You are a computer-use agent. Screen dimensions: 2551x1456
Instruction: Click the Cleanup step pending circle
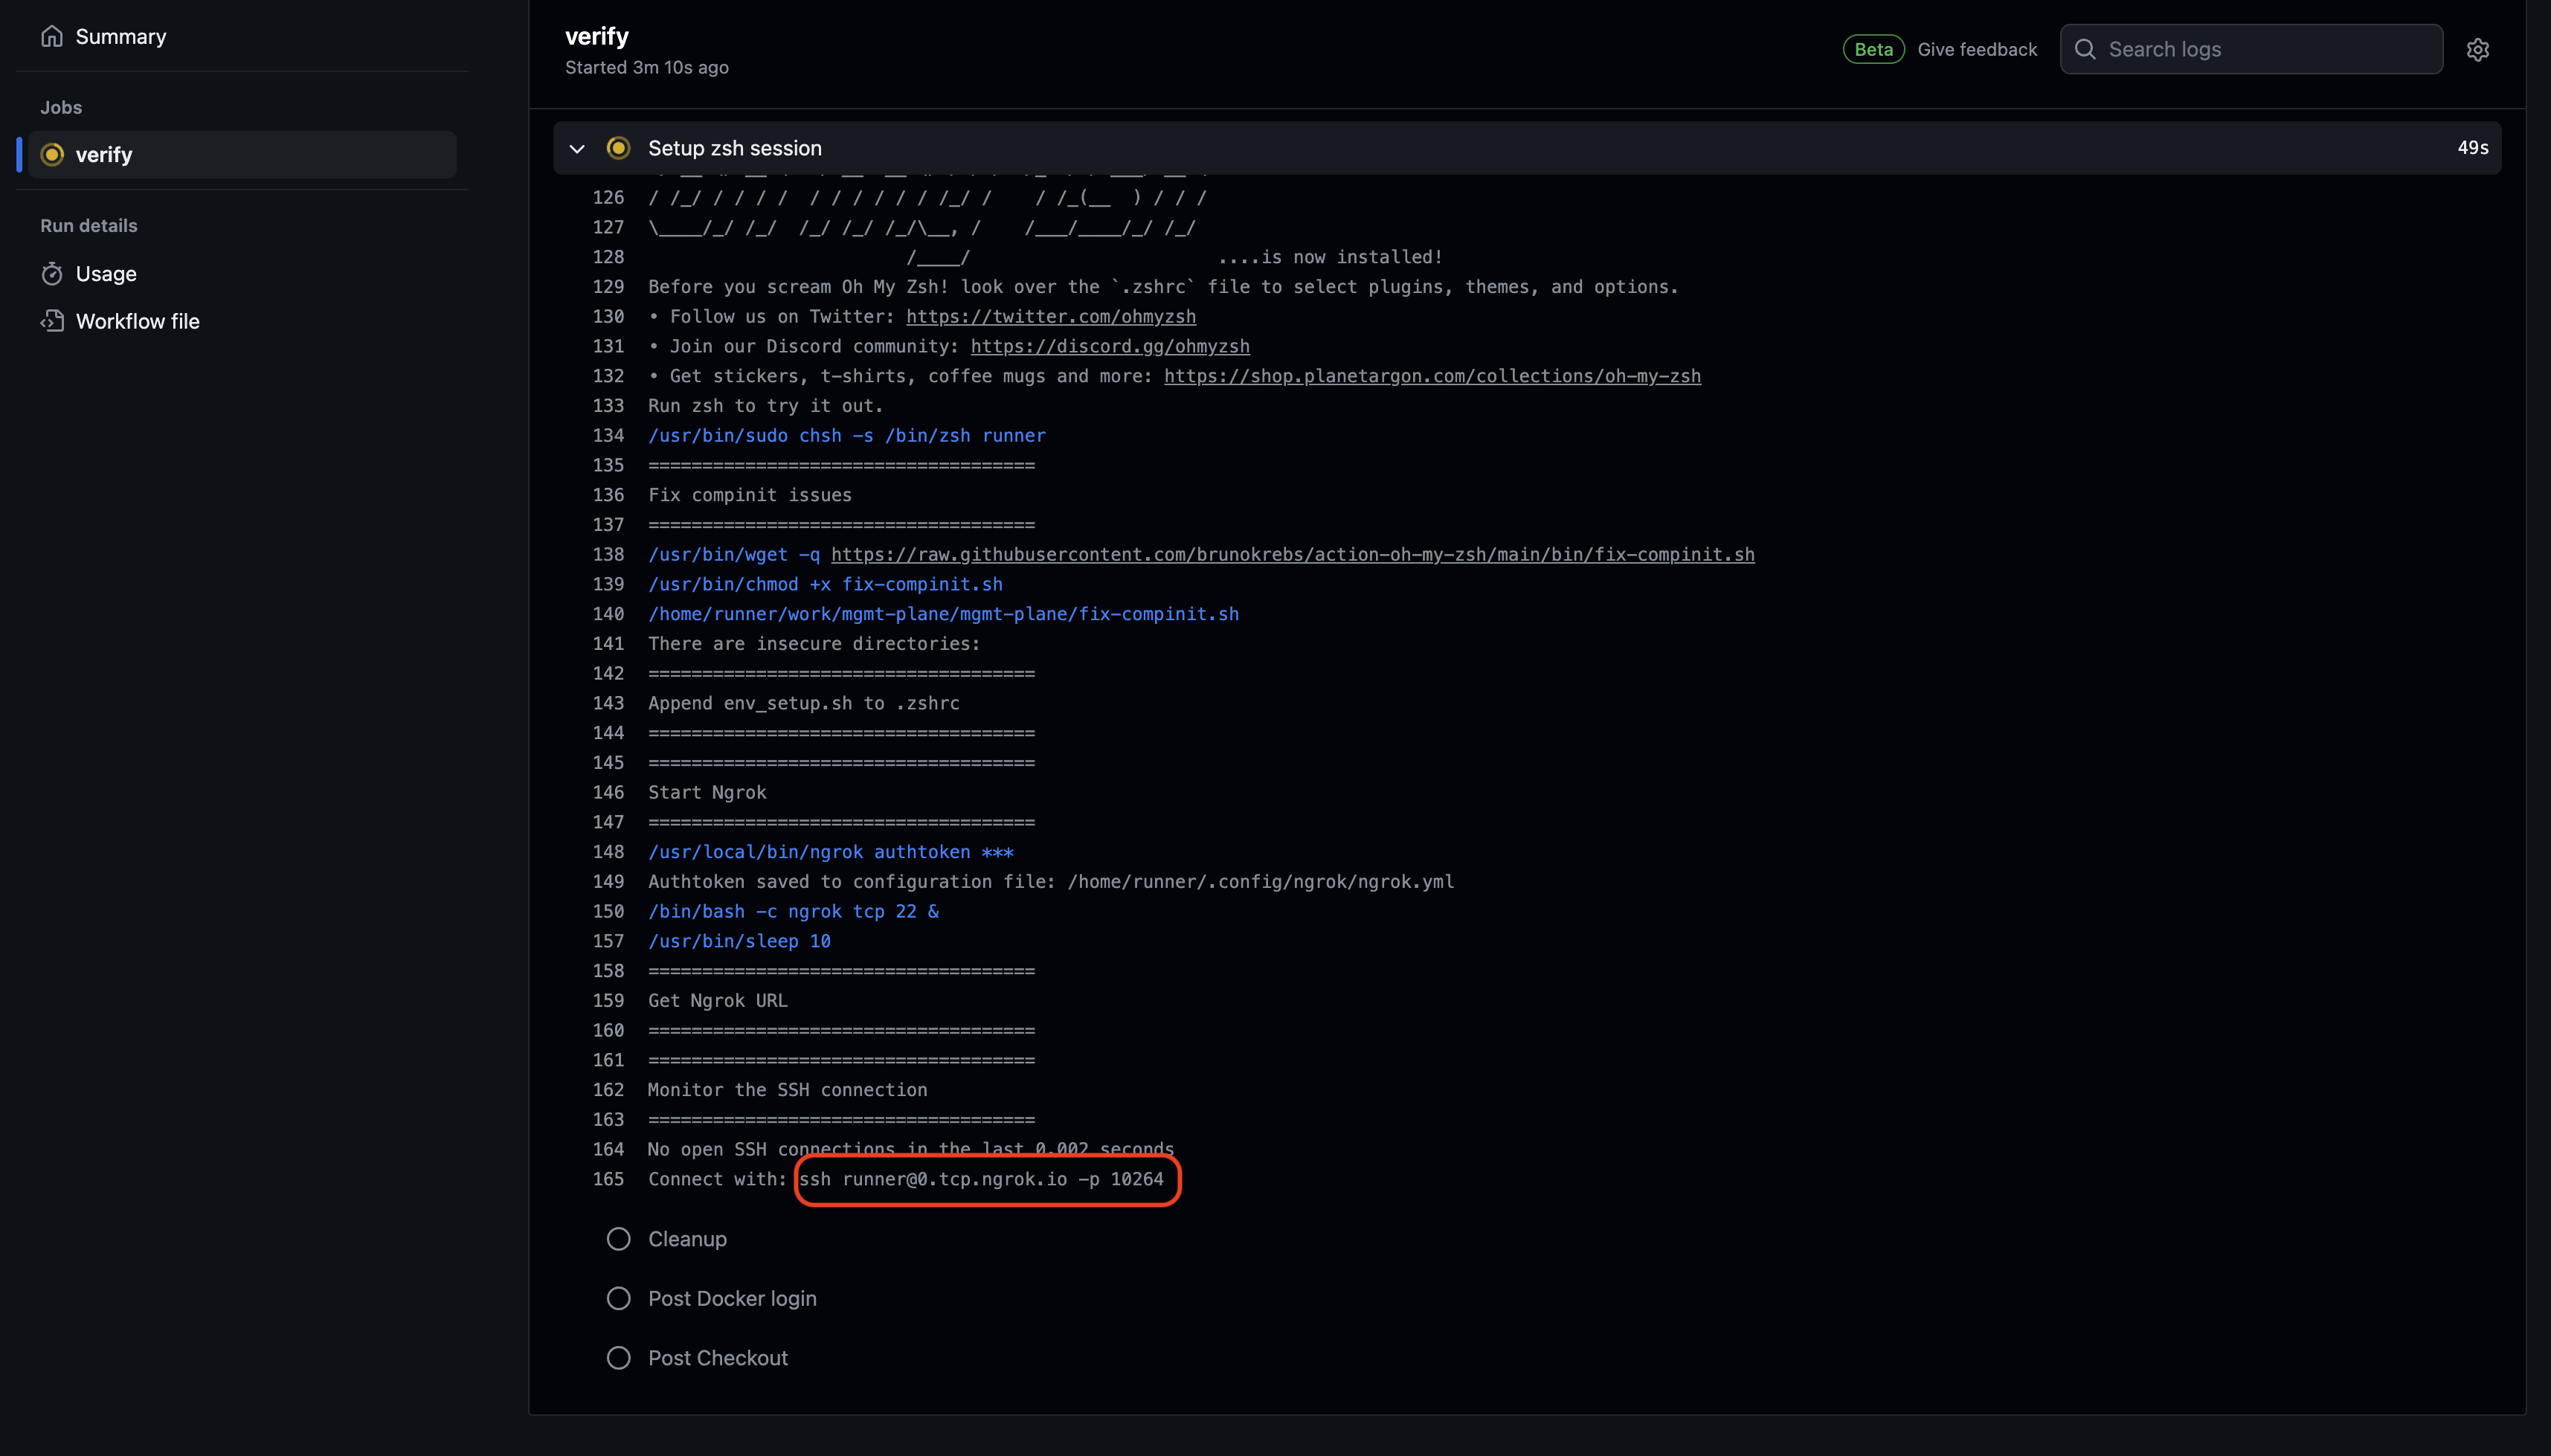(x=618, y=1239)
